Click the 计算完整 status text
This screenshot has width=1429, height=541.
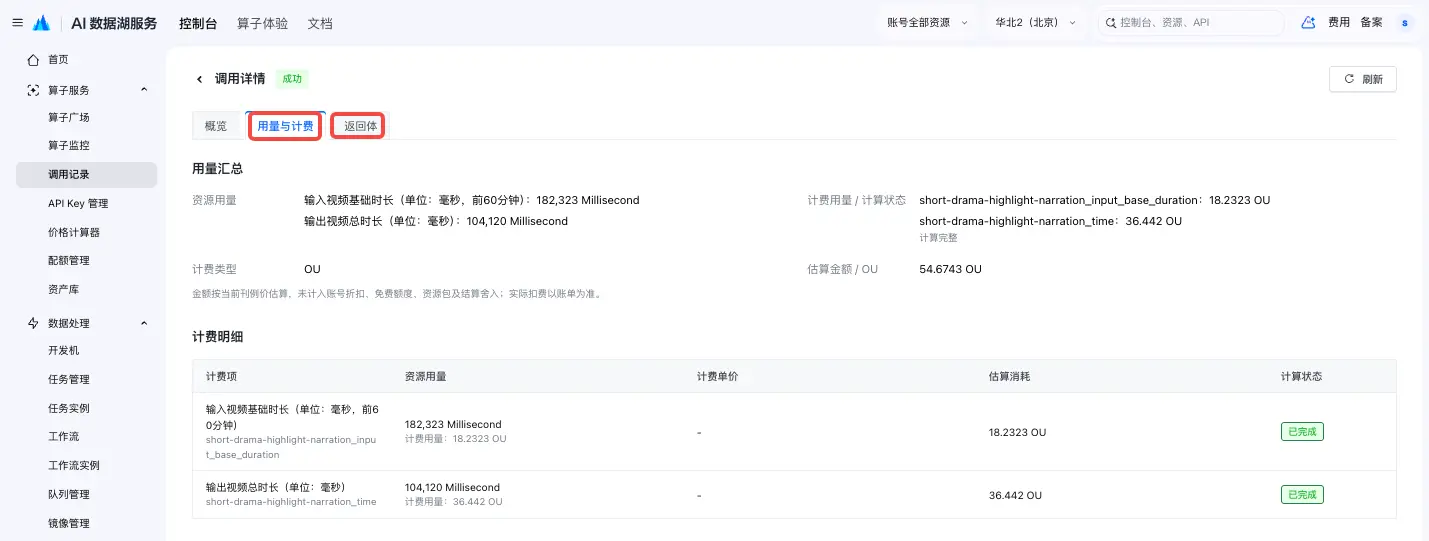(938, 238)
